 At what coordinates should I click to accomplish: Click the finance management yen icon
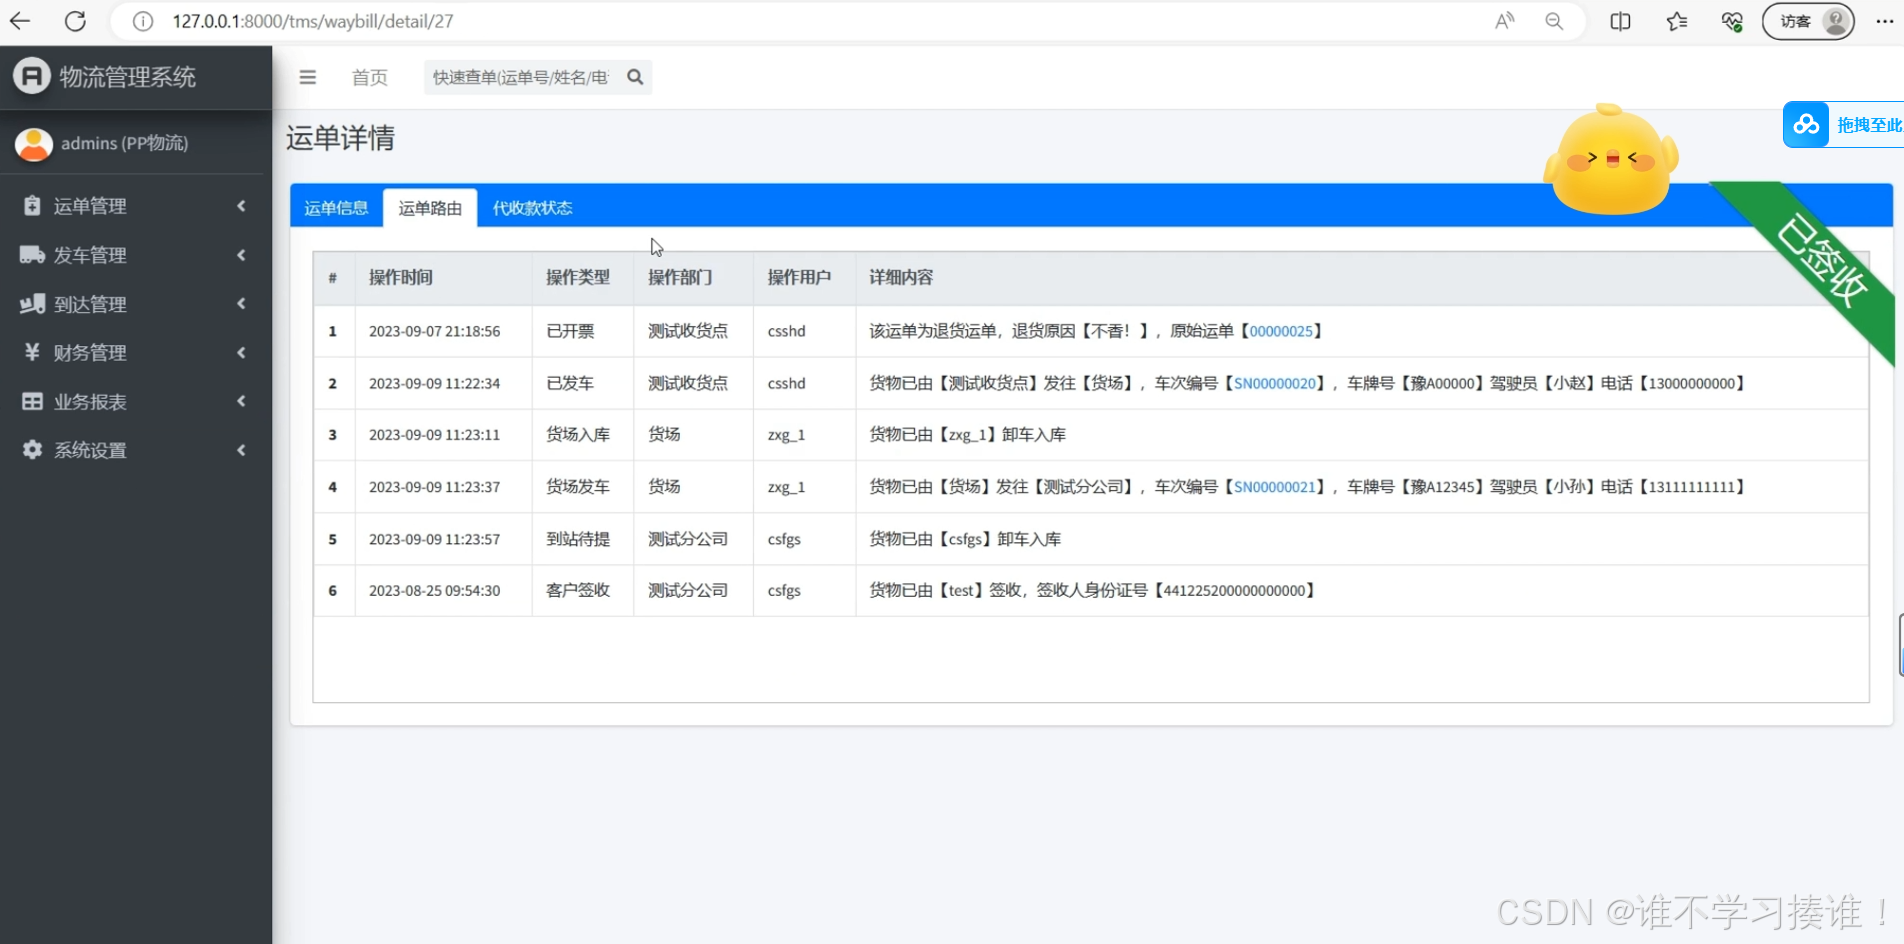click(32, 352)
